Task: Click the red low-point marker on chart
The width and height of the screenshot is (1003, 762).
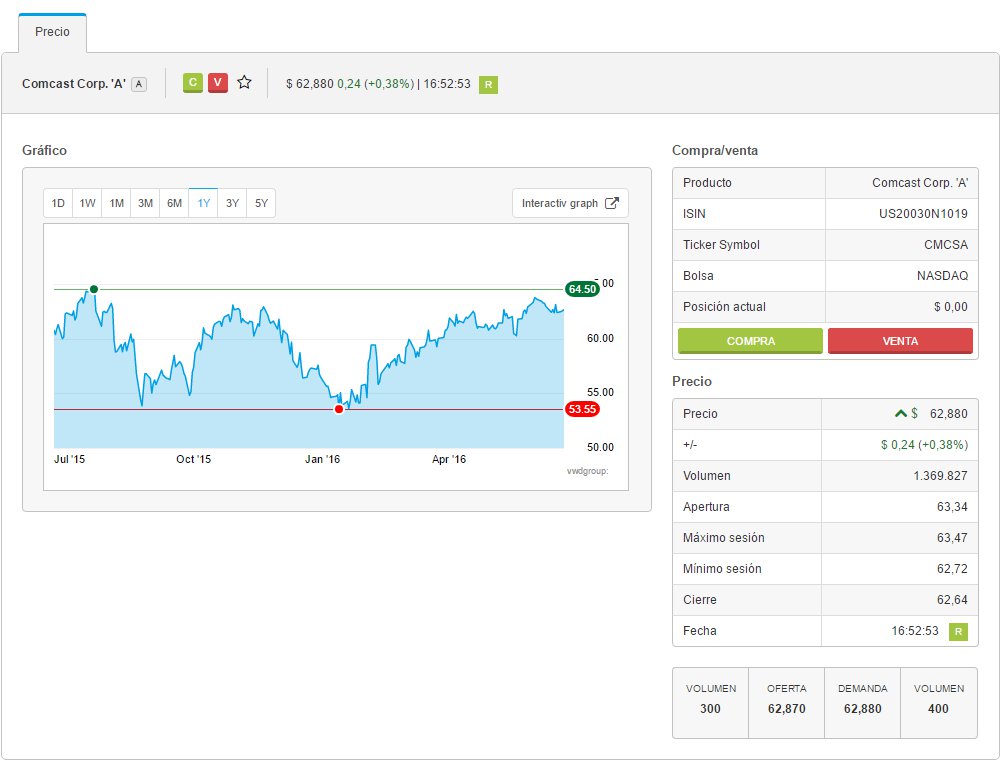Action: pyautogui.click(x=339, y=409)
